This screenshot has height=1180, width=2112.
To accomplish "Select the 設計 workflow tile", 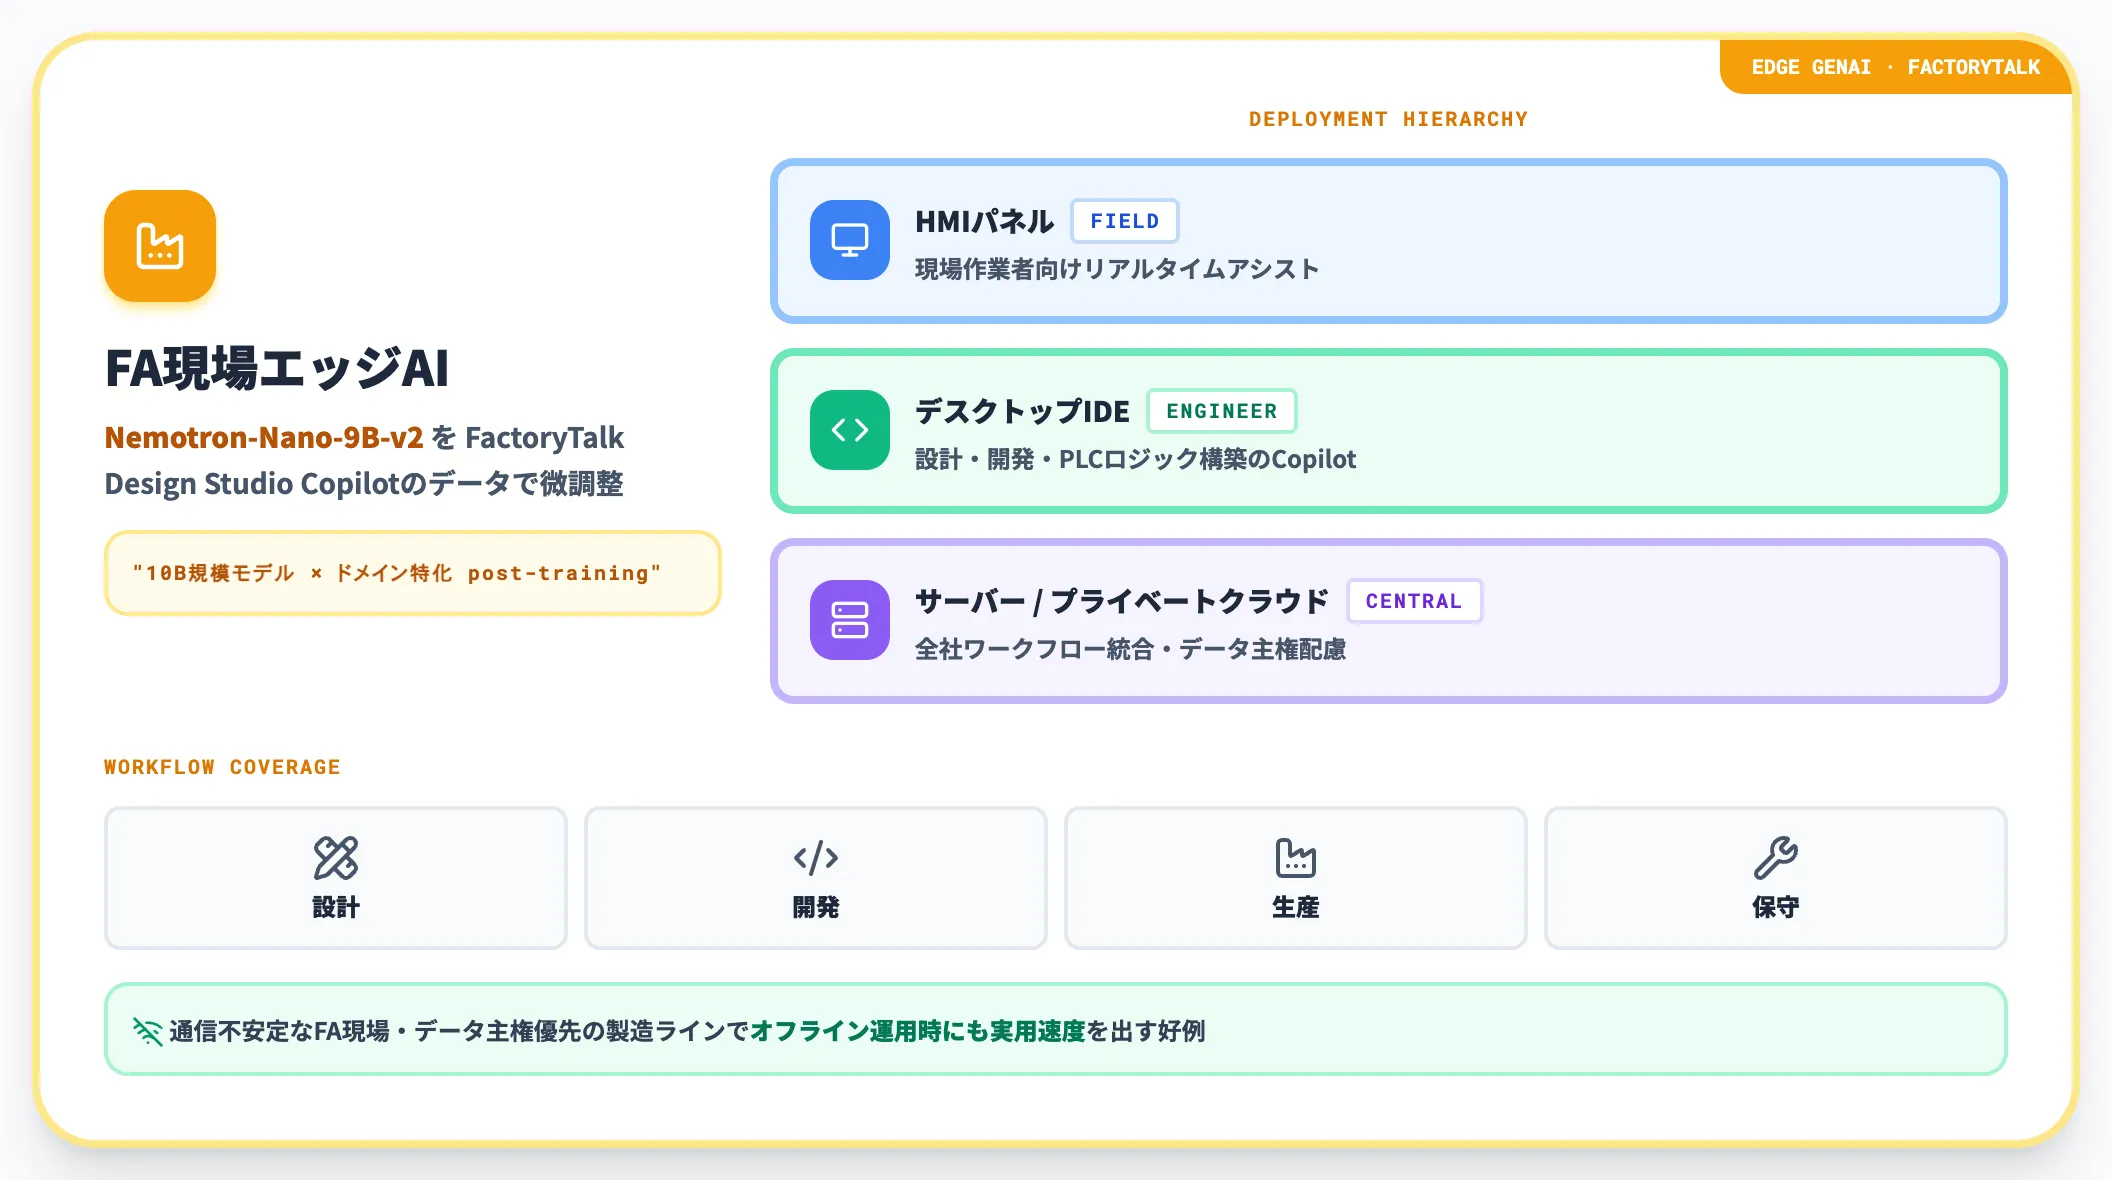I will [x=336, y=878].
